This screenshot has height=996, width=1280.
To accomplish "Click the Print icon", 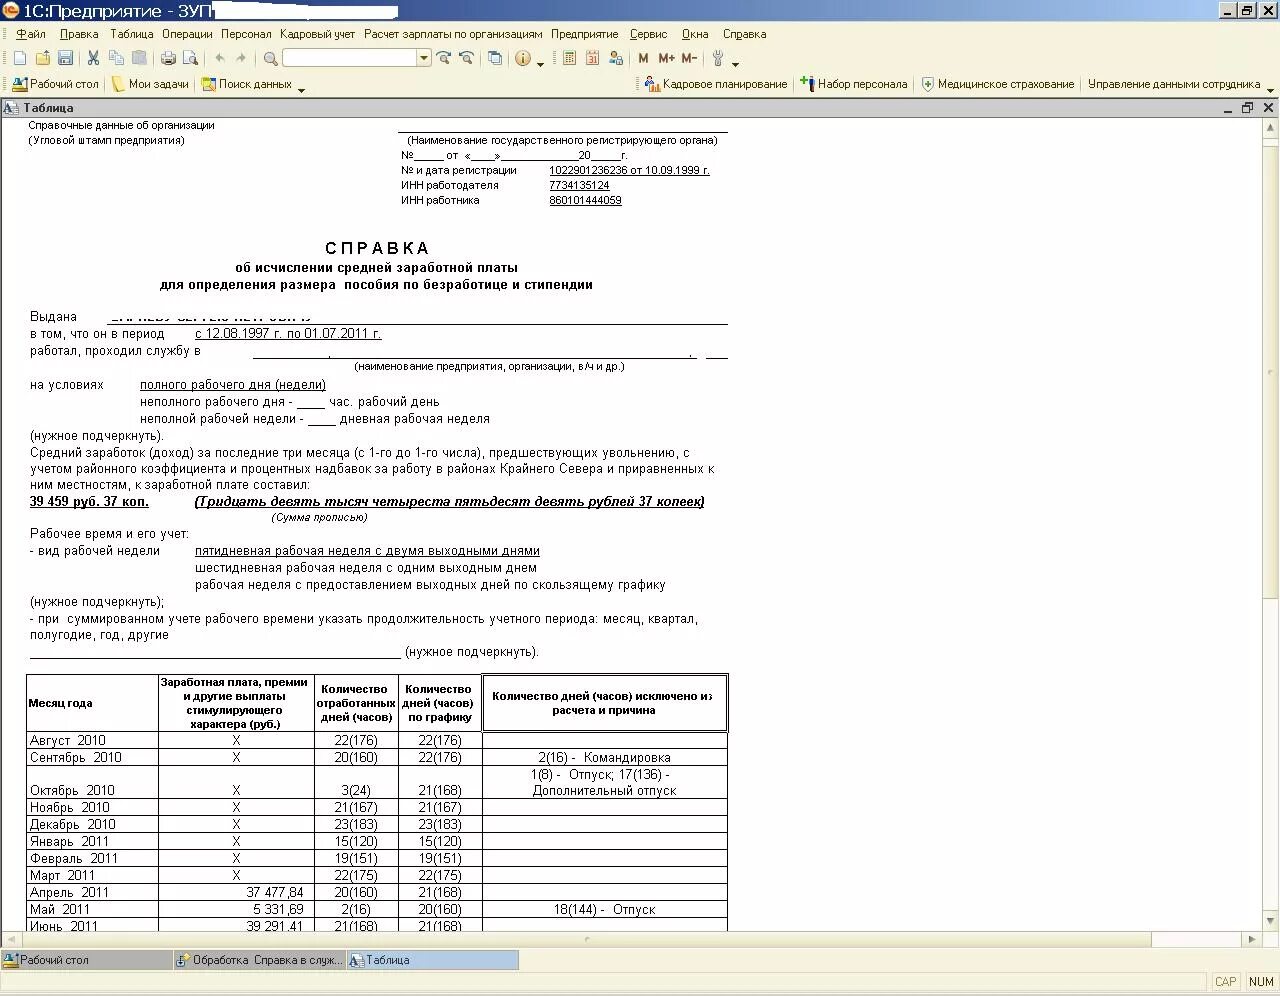I will tap(168, 58).
